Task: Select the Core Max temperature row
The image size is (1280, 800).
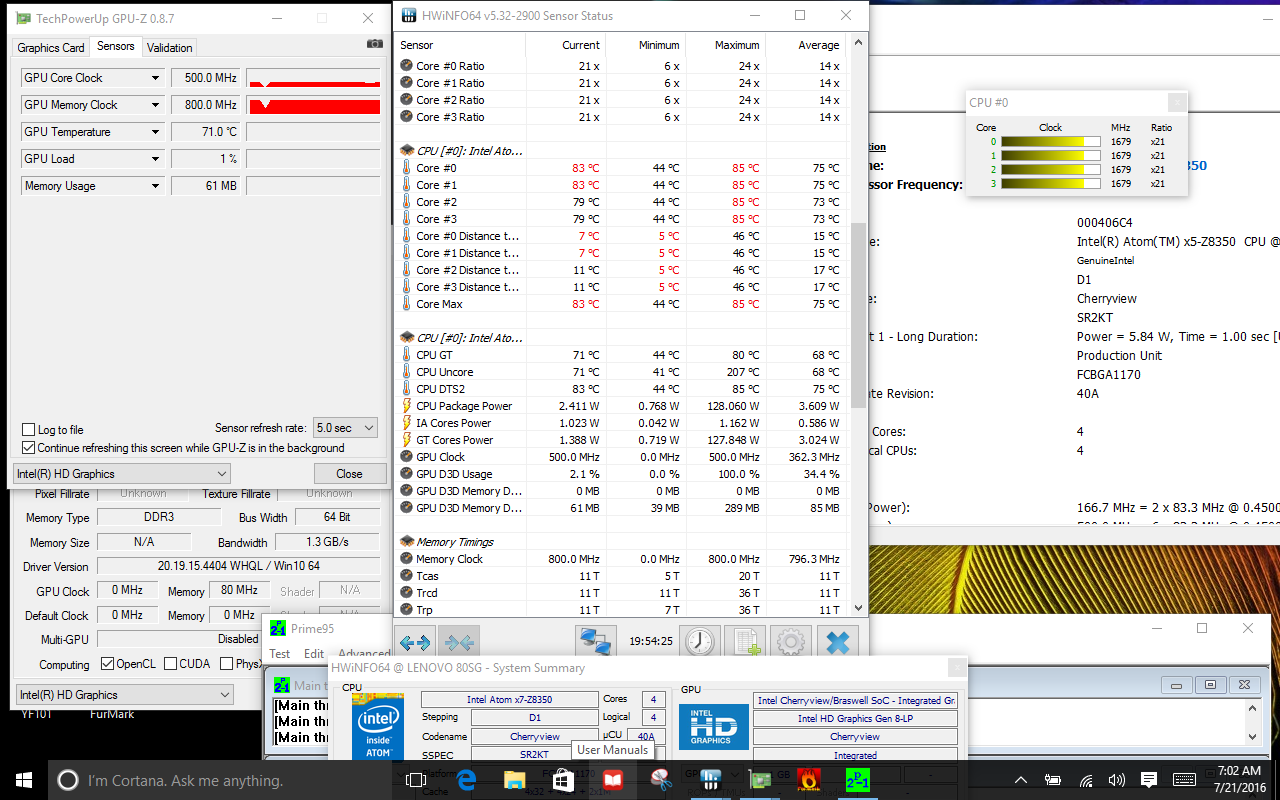Action: pos(621,304)
